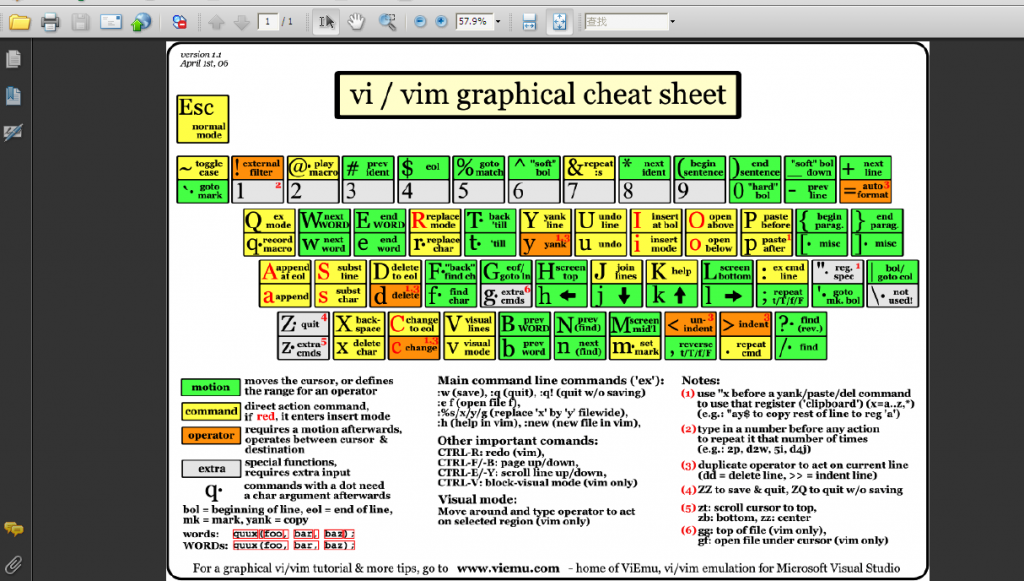
Task: Open the zoom percentage dropdown arrow
Action: (x=498, y=22)
